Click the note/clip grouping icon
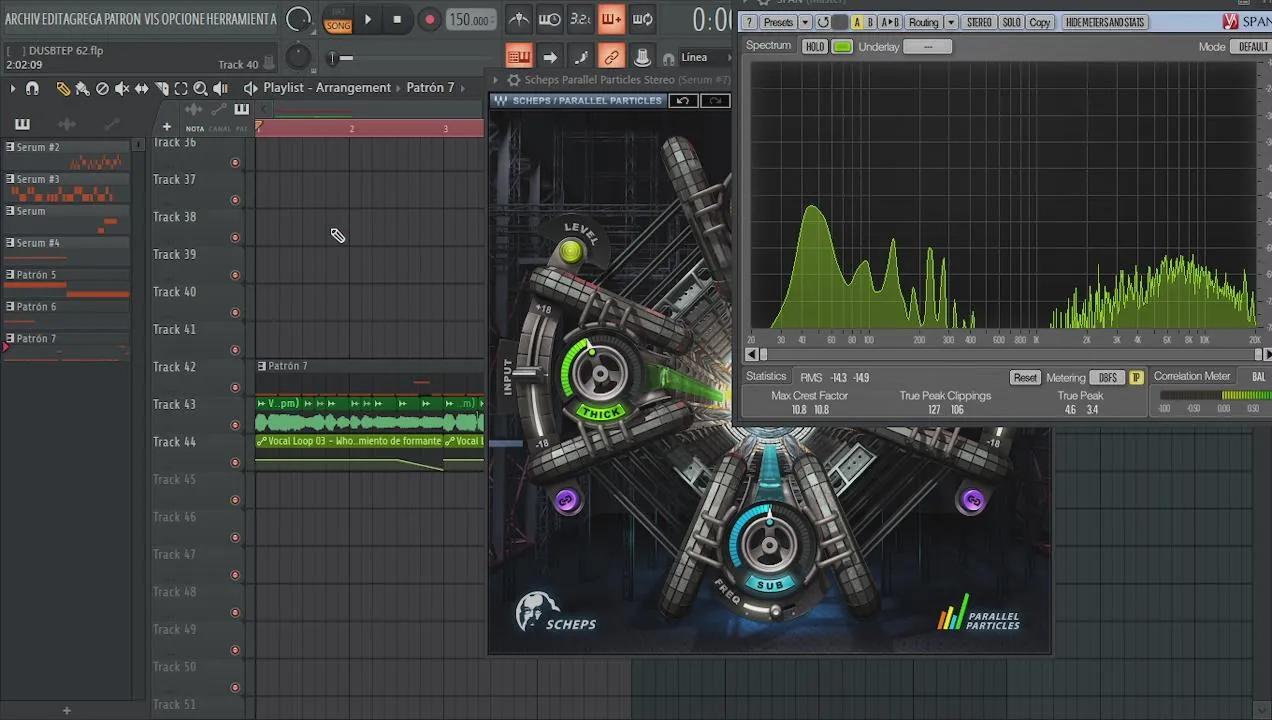Image resolution: width=1272 pixels, height=720 pixels. (x=581, y=57)
